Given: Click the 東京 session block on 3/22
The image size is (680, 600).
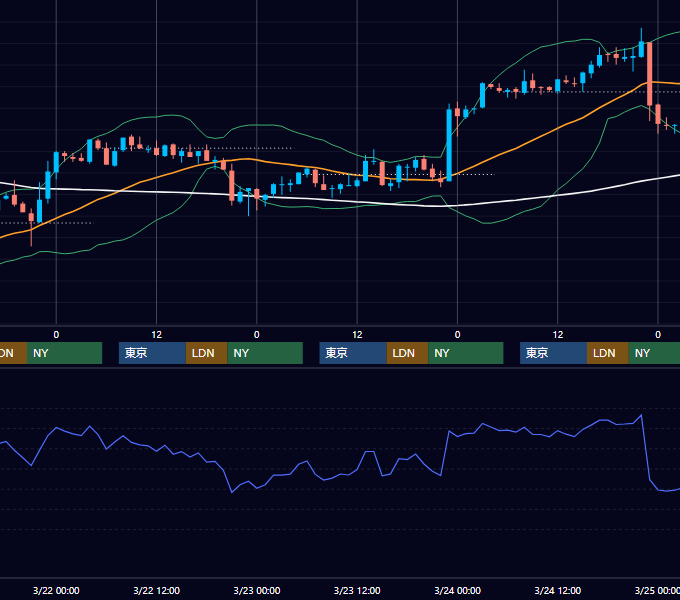Looking at the screenshot, I should click(x=152, y=353).
